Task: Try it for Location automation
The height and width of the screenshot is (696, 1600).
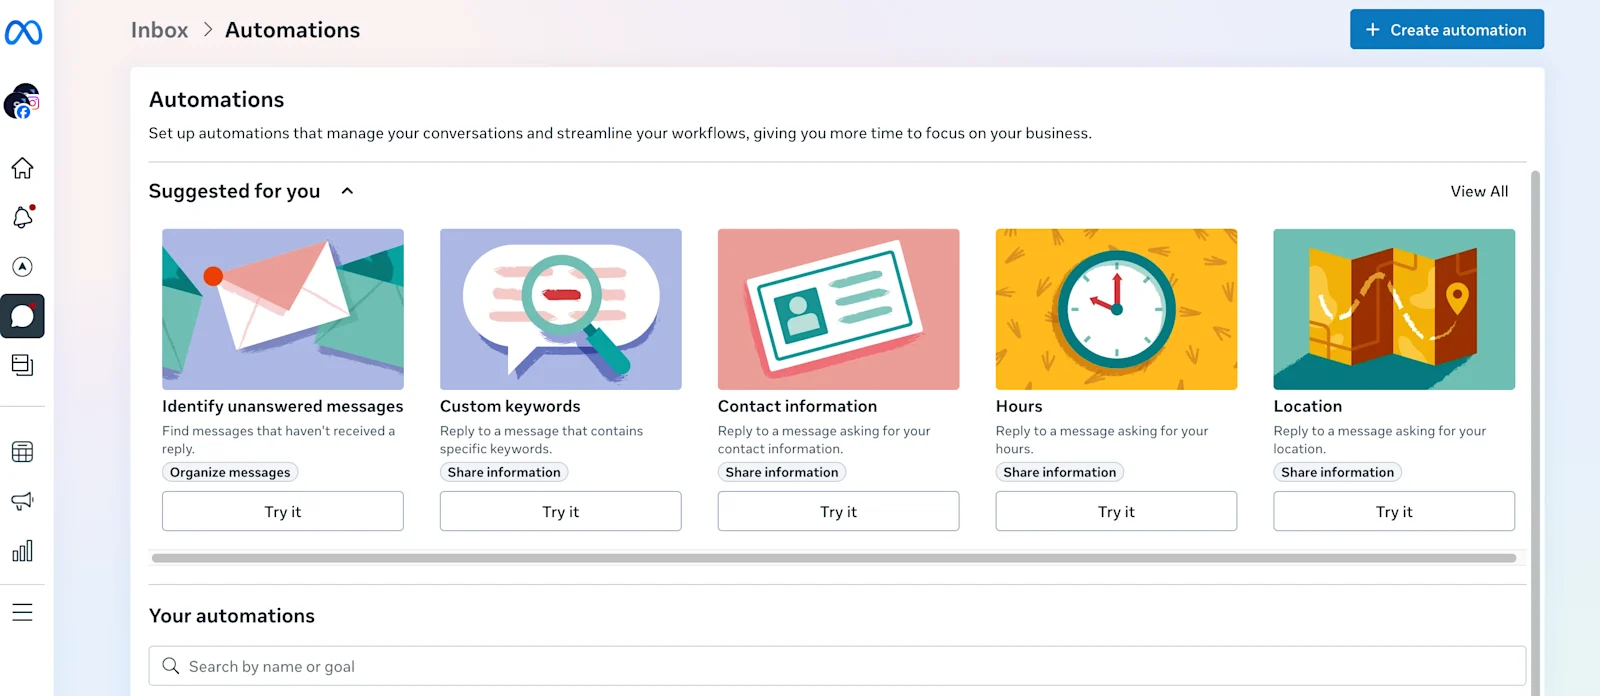Action: (x=1394, y=511)
